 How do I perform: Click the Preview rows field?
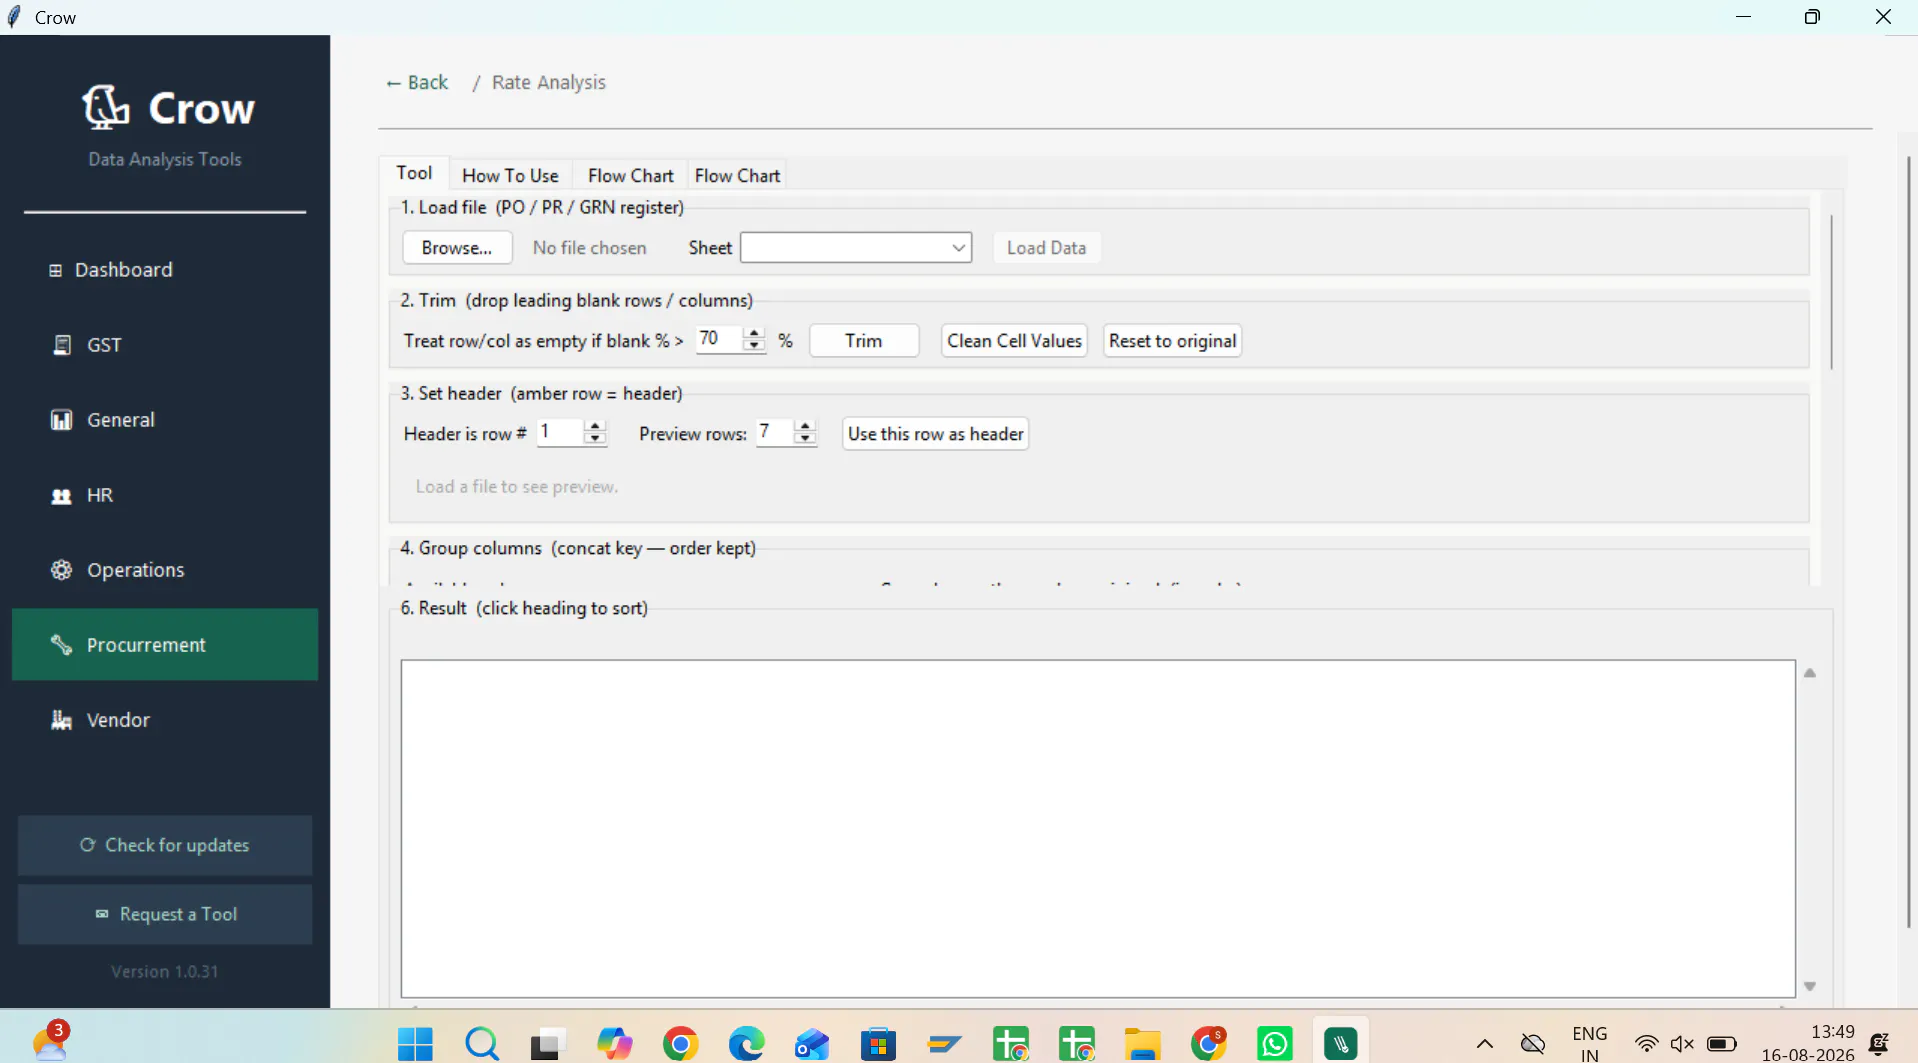click(774, 432)
